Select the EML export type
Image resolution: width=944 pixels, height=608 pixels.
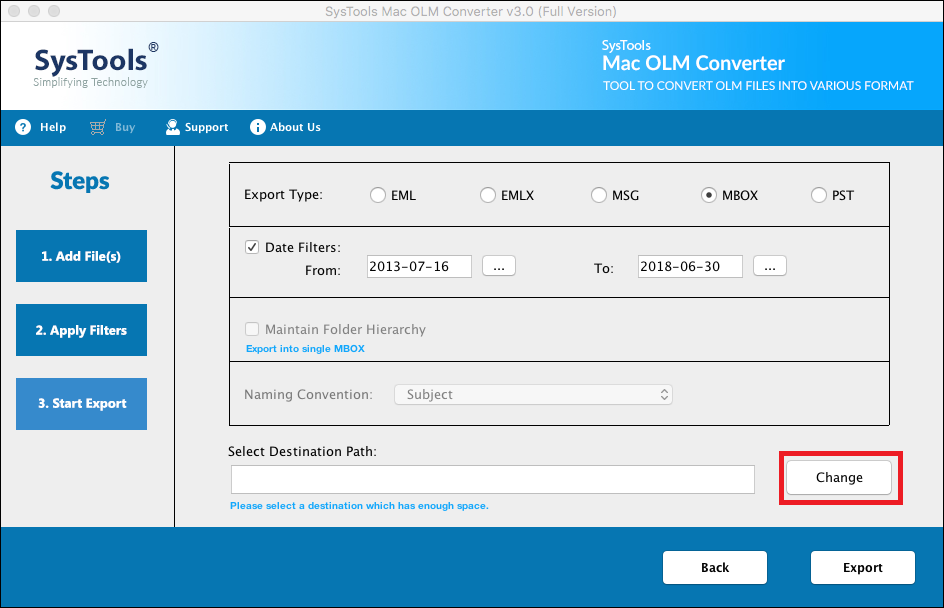[378, 196]
